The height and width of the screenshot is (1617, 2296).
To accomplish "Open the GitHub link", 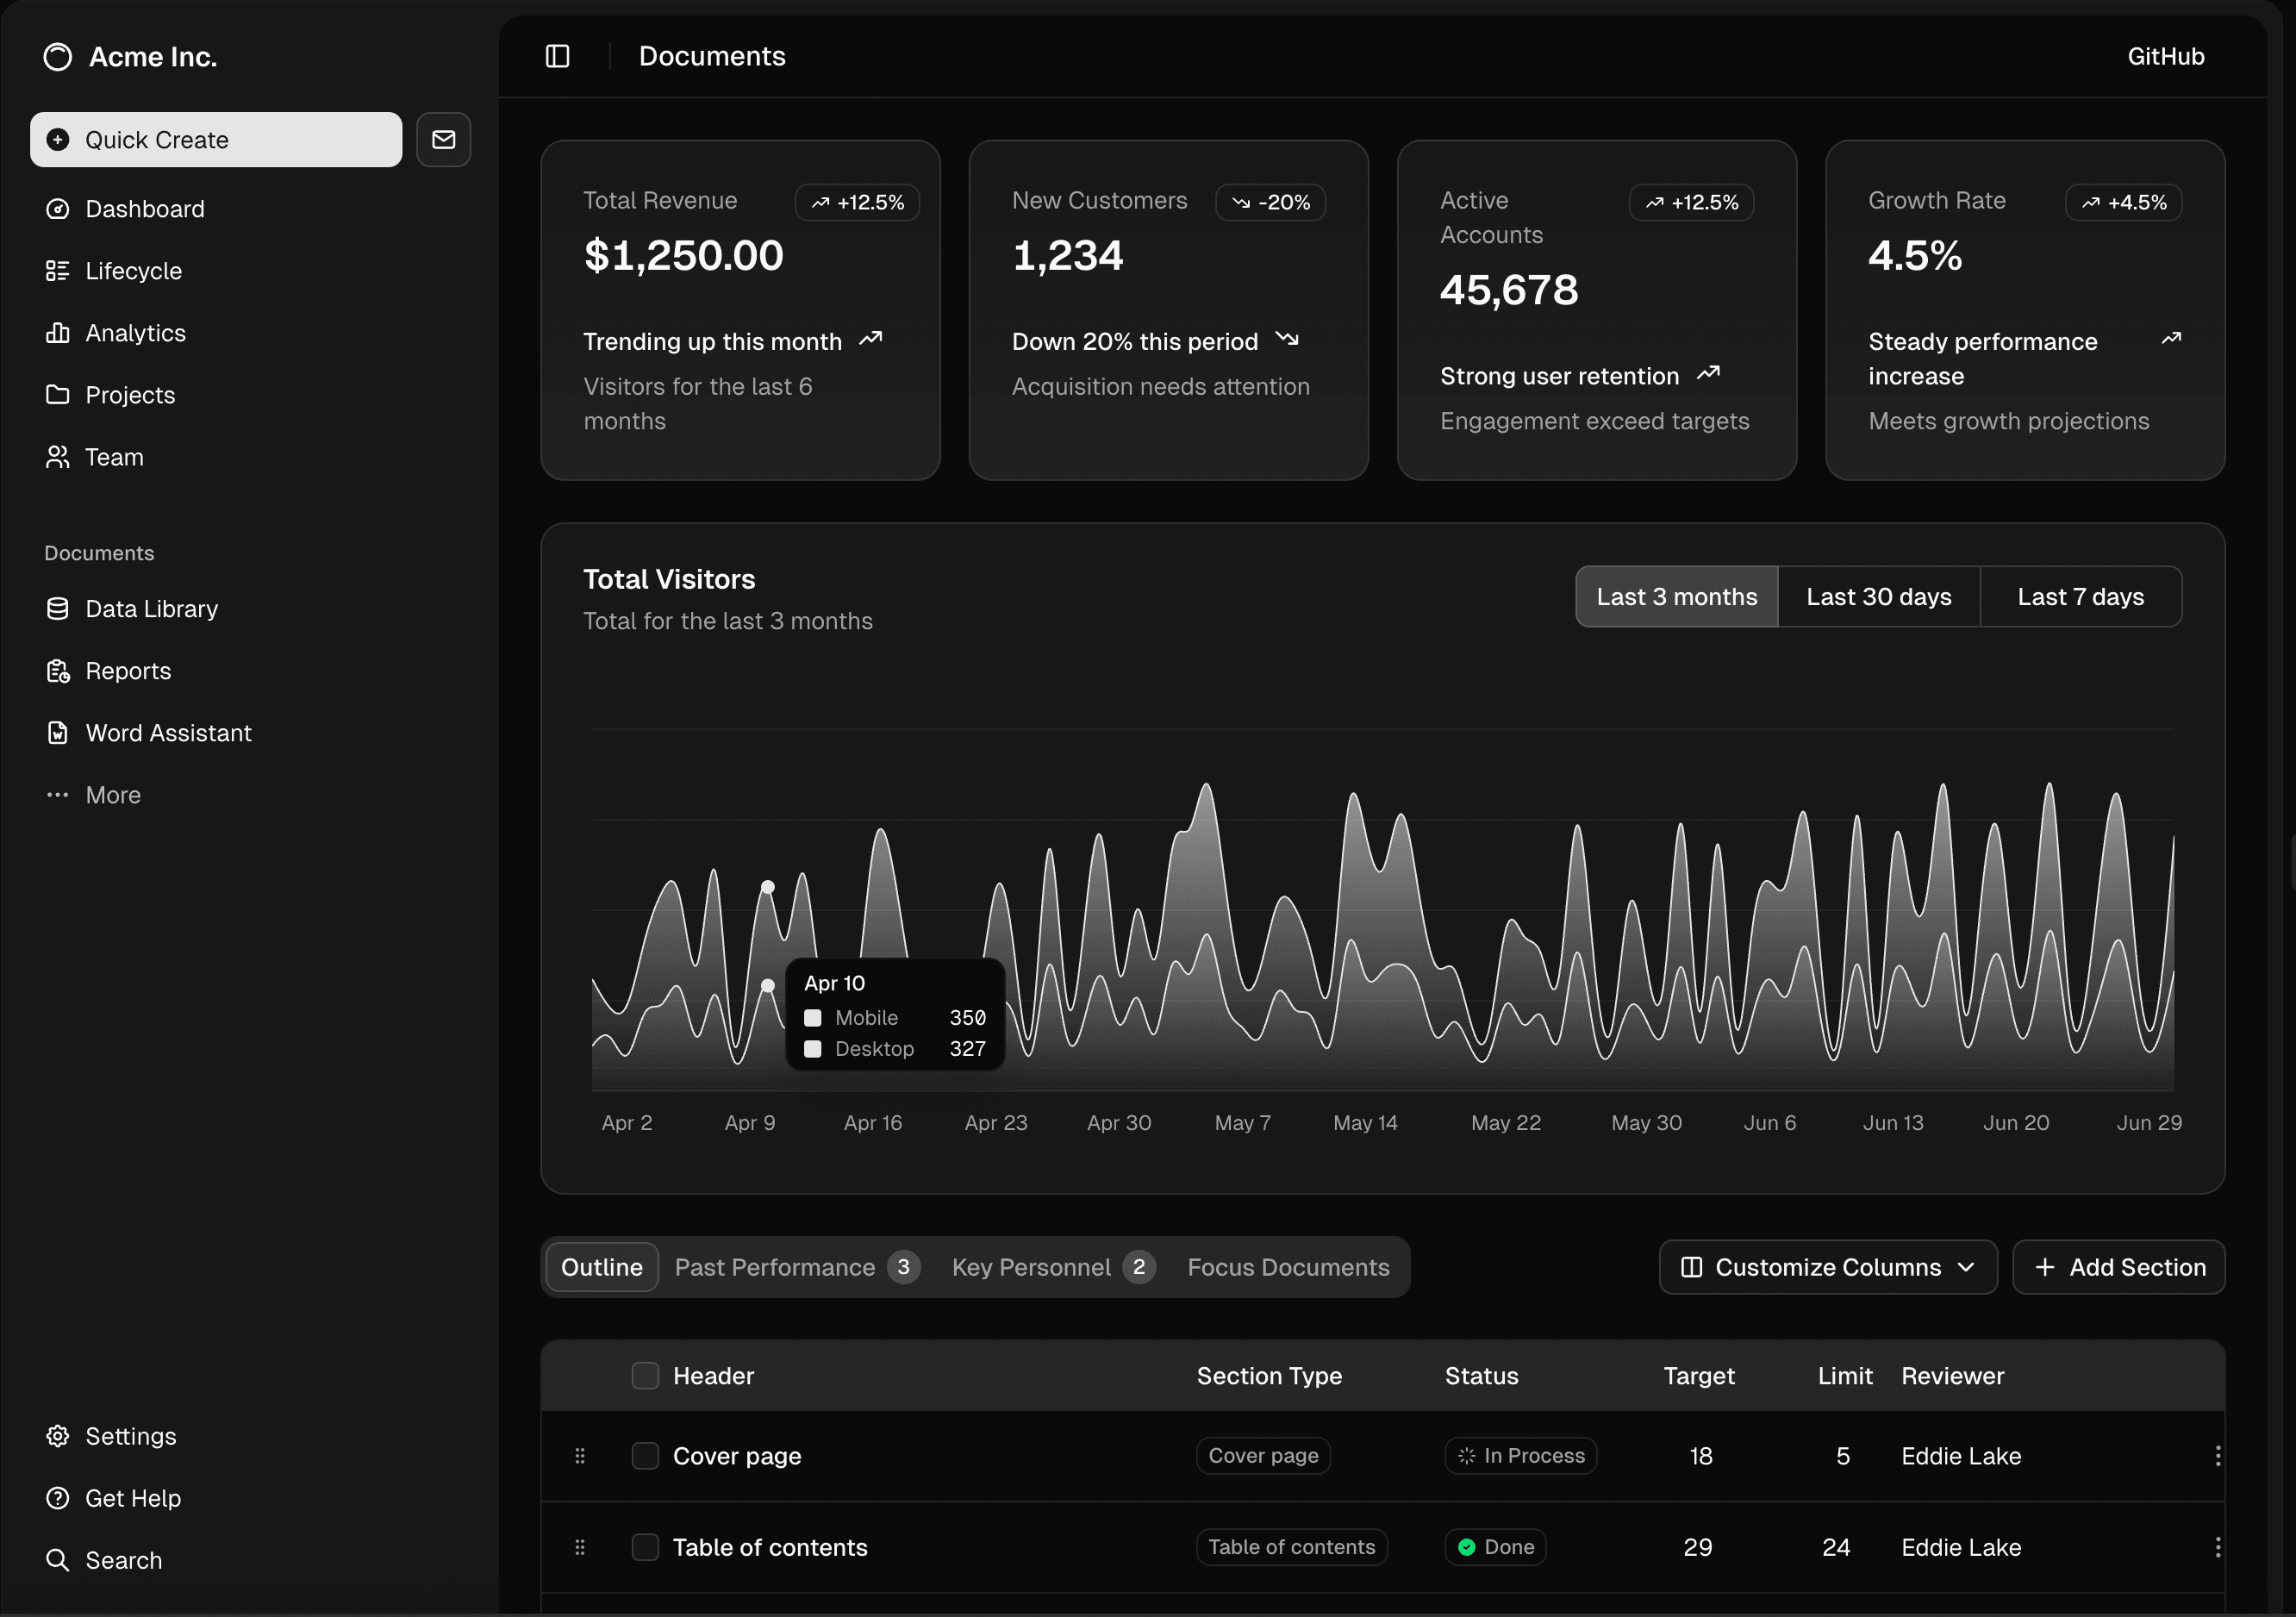I will (2164, 56).
